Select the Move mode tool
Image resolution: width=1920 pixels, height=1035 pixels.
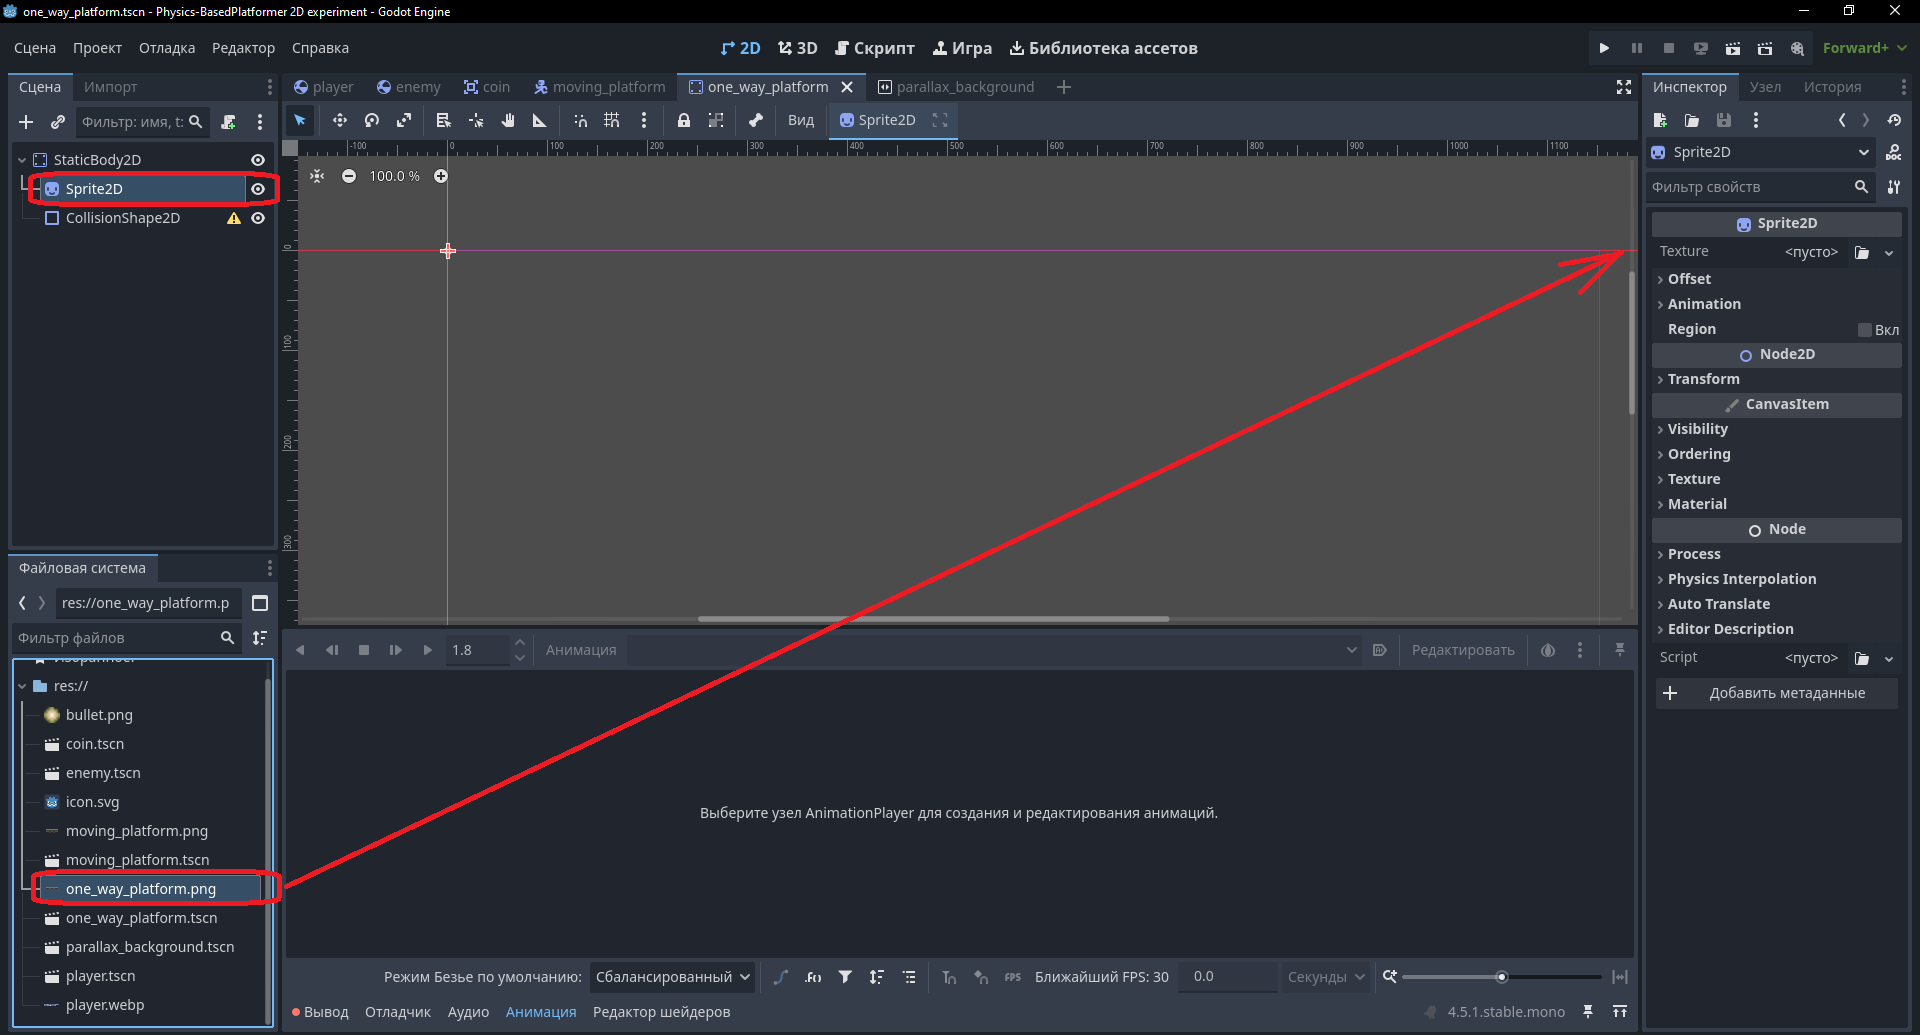(x=340, y=120)
